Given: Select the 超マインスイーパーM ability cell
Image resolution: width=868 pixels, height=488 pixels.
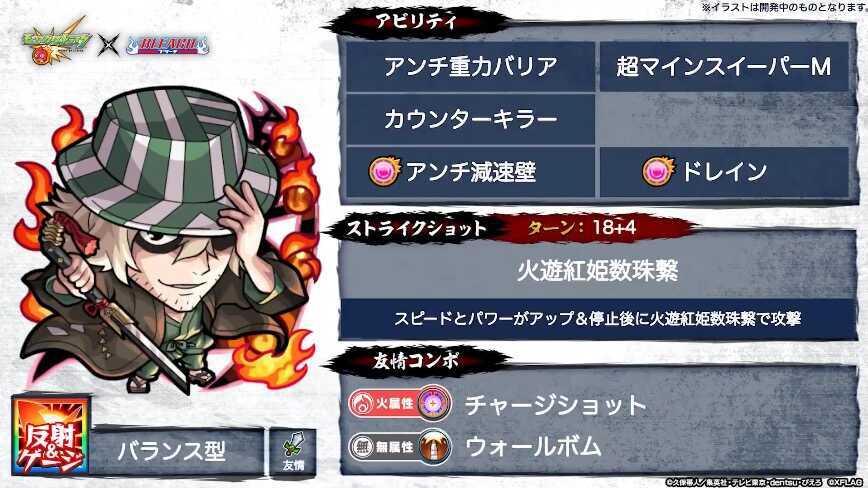Looking at the screenshot, I should coord(724,66).
